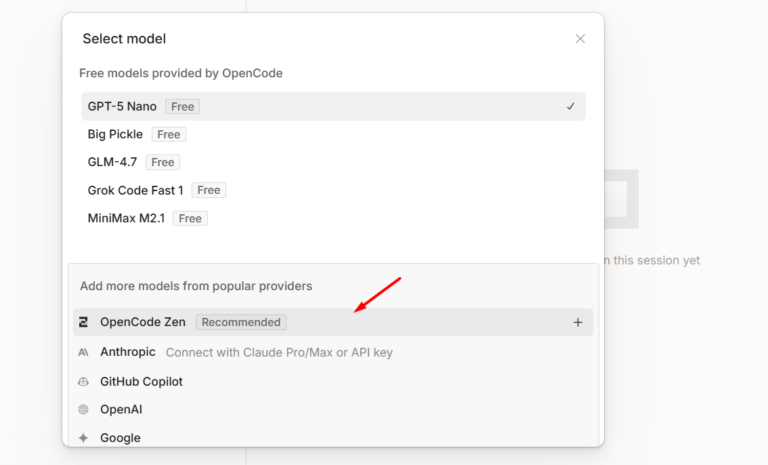Add the GitHub Copilot provider
The width and height of the screenshot is (768, 465).
point(141,381)
